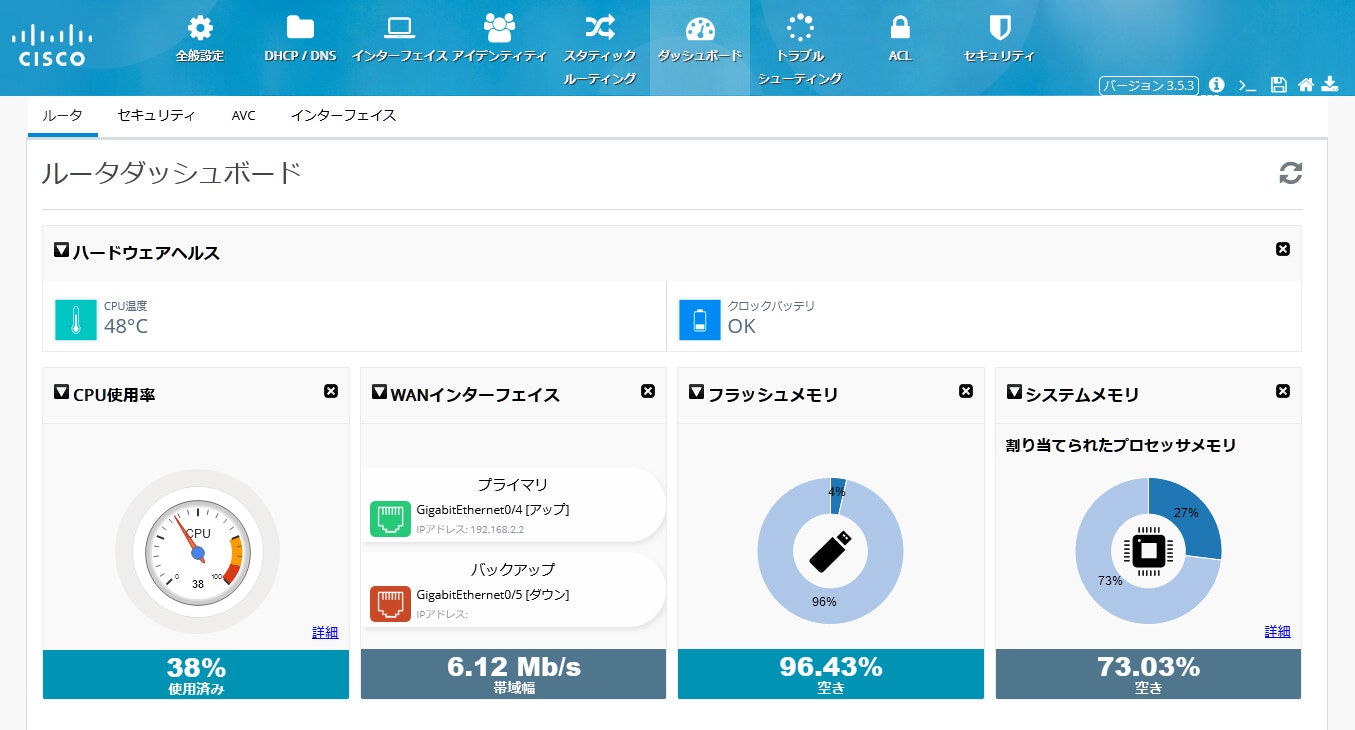
Task: Click the save floppy disk icon
Action: point(1278,85)
